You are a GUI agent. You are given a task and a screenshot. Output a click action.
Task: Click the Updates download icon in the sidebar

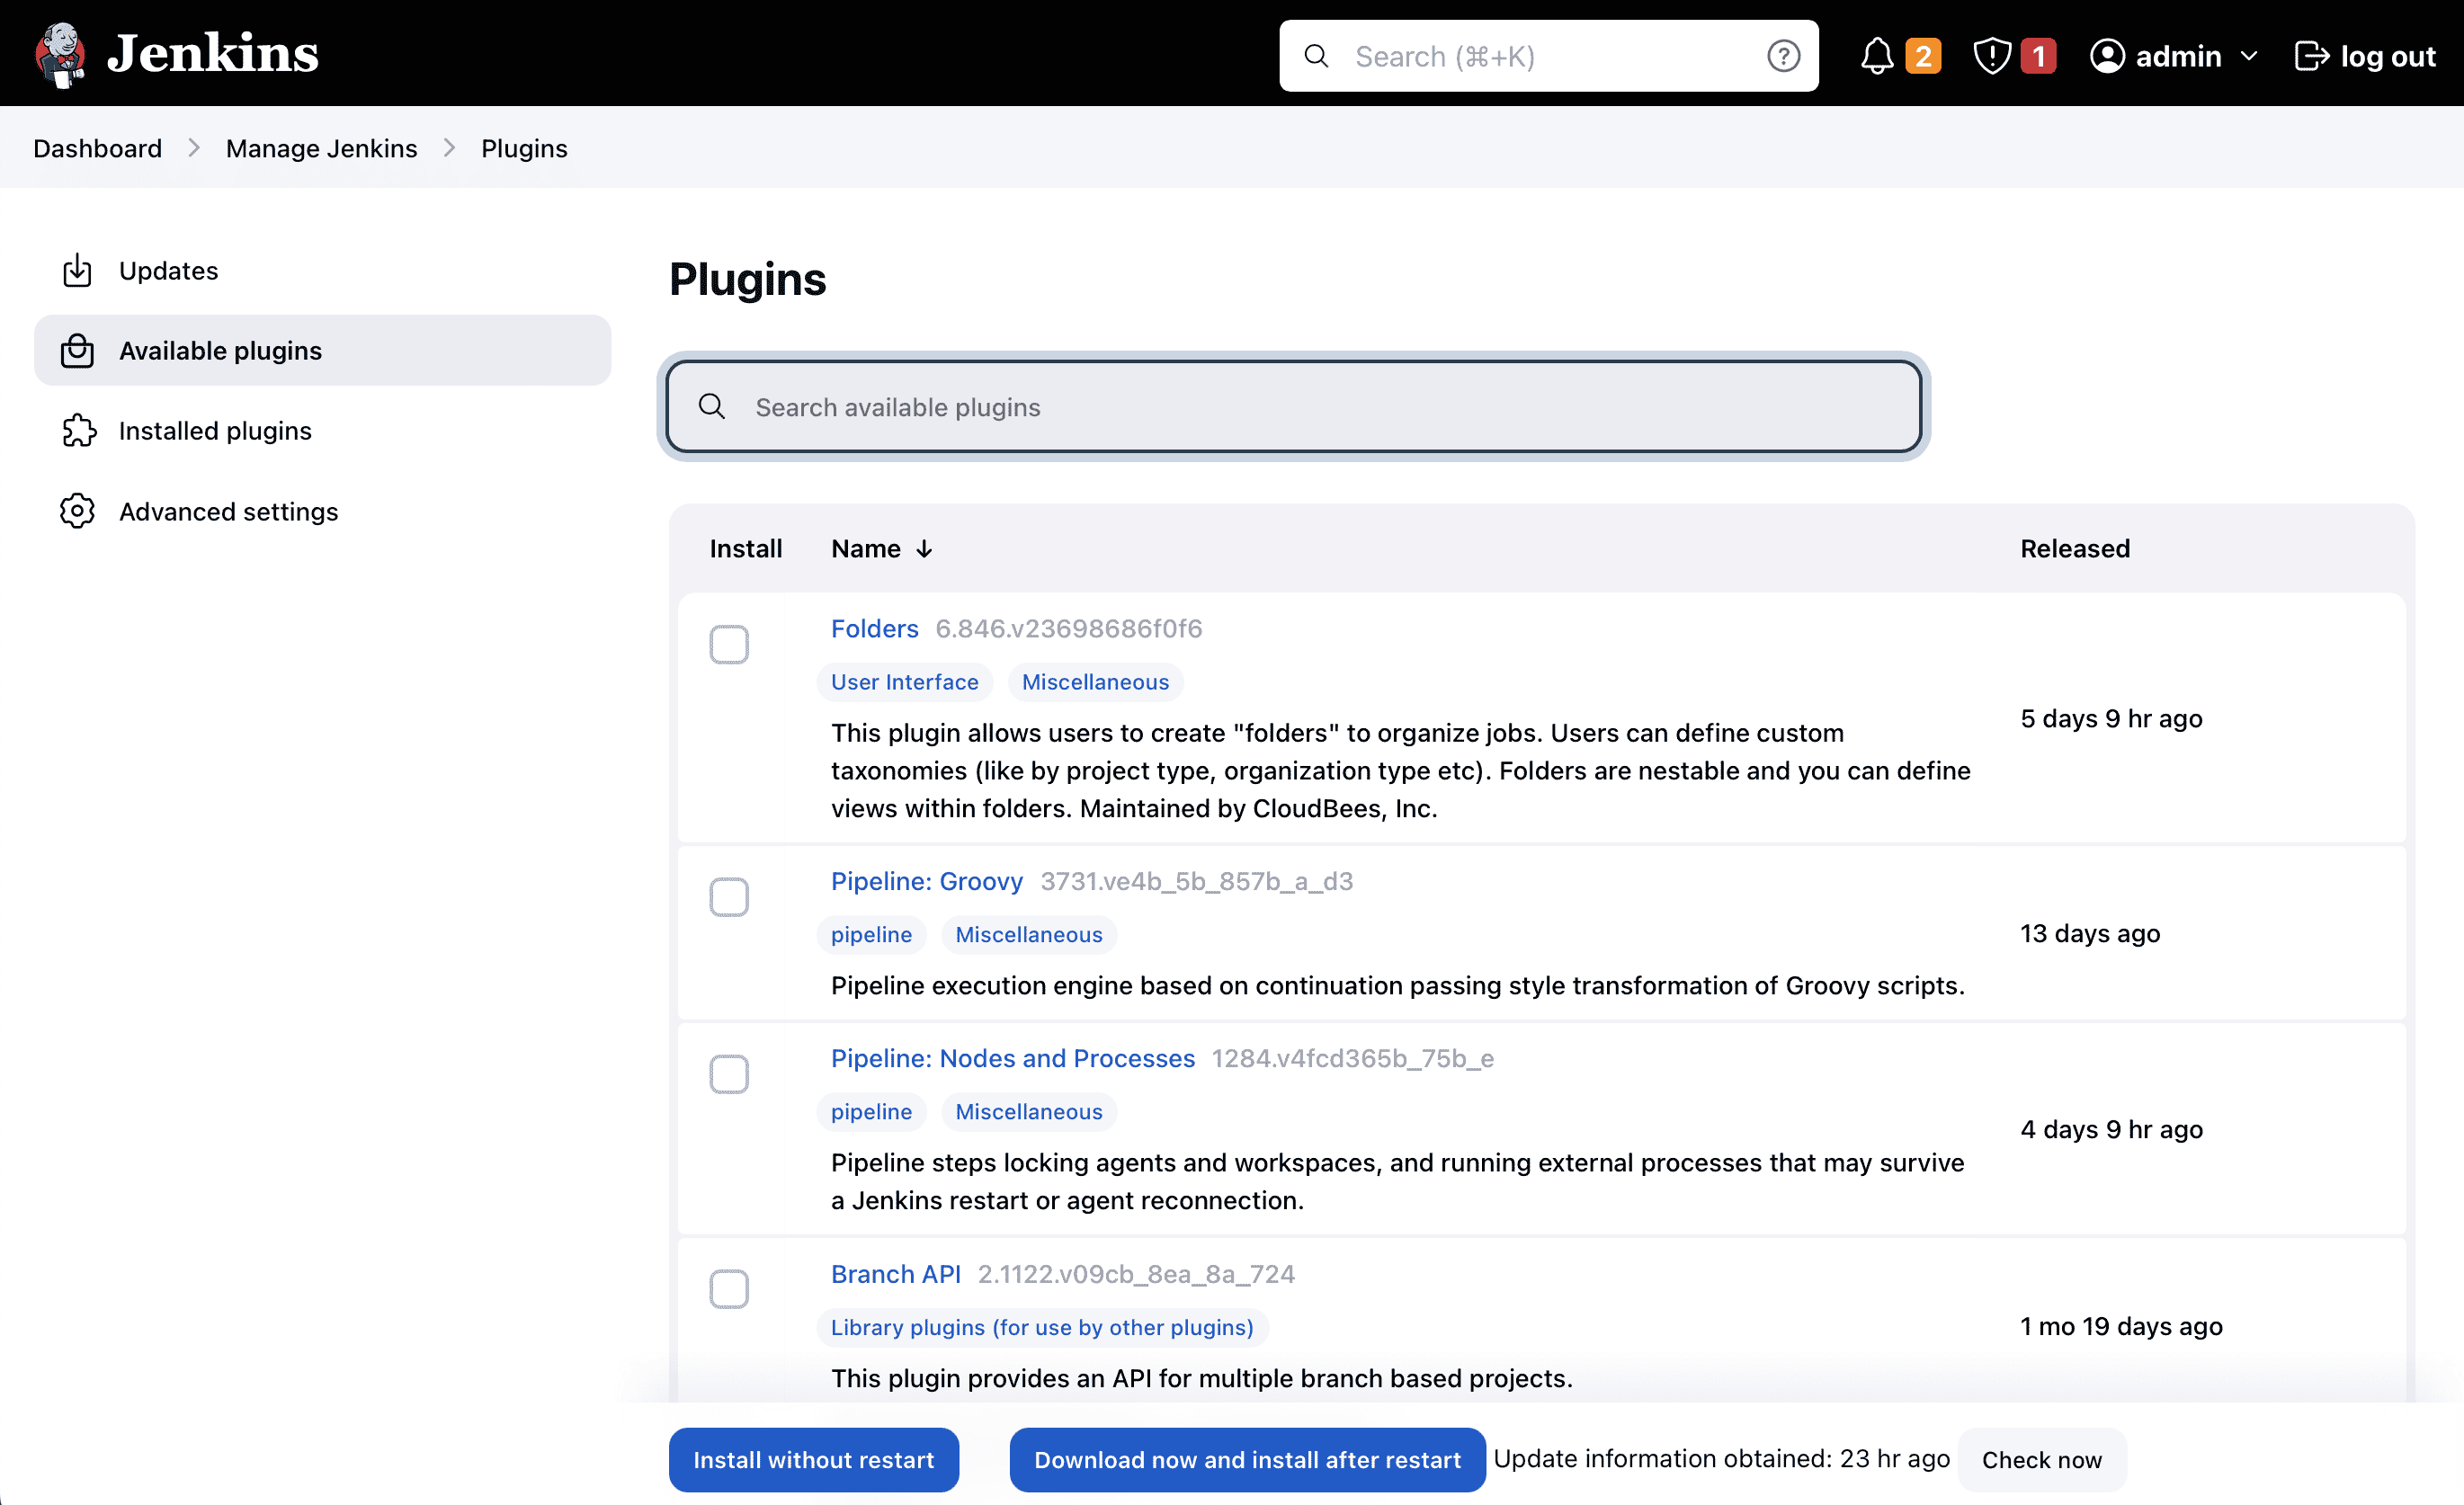point(77,271)
